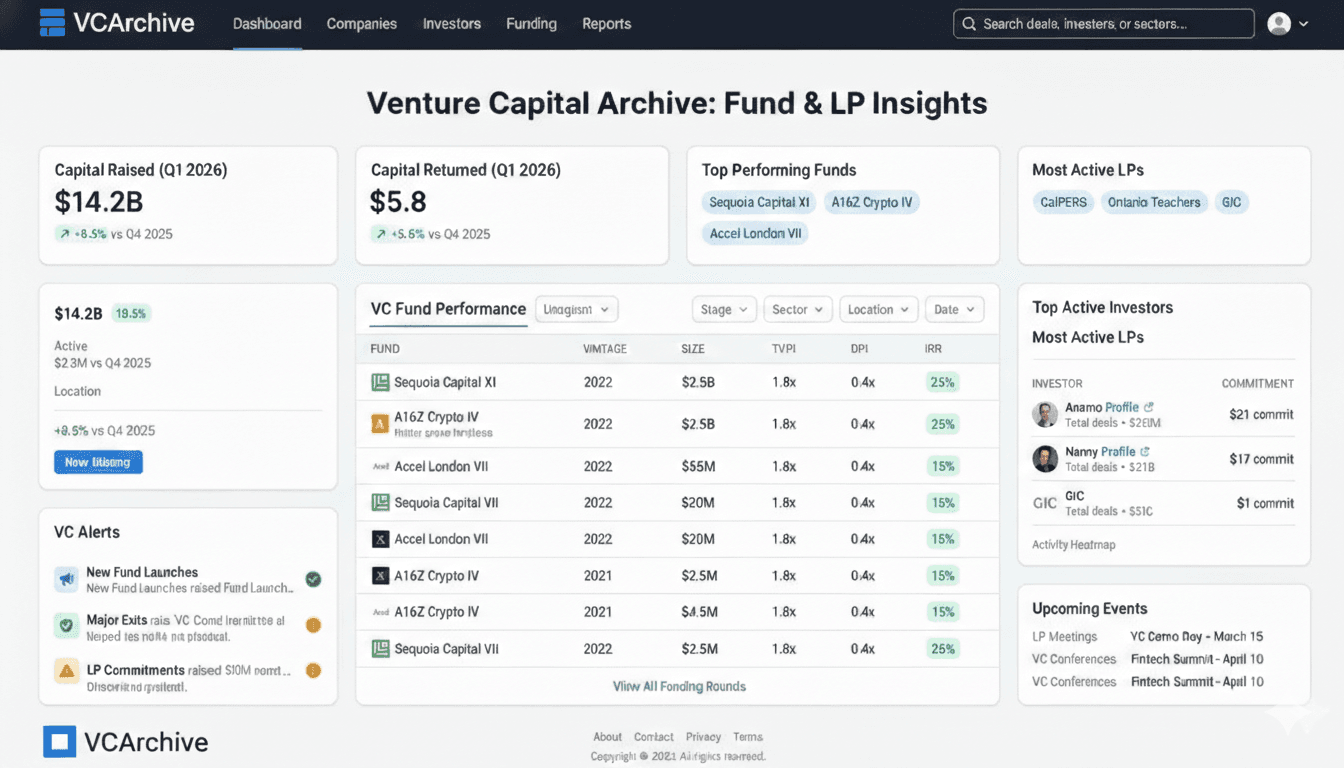This screenshot has width=1344, height=768.
Task: Open the Date filter dropdown
Action: [954, 309]
